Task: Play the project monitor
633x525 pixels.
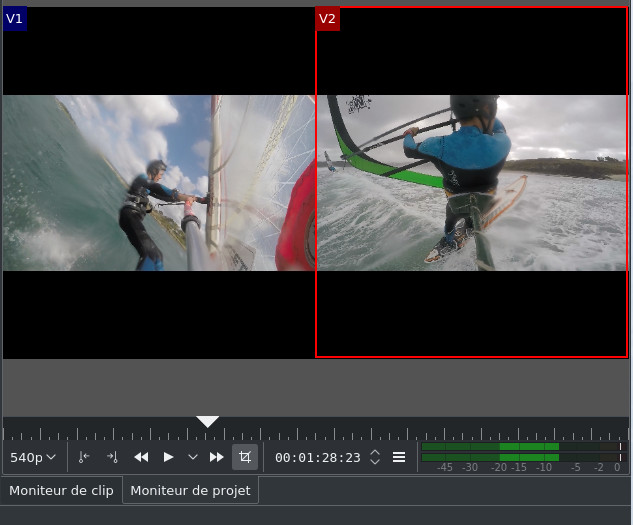Action: 168,457
